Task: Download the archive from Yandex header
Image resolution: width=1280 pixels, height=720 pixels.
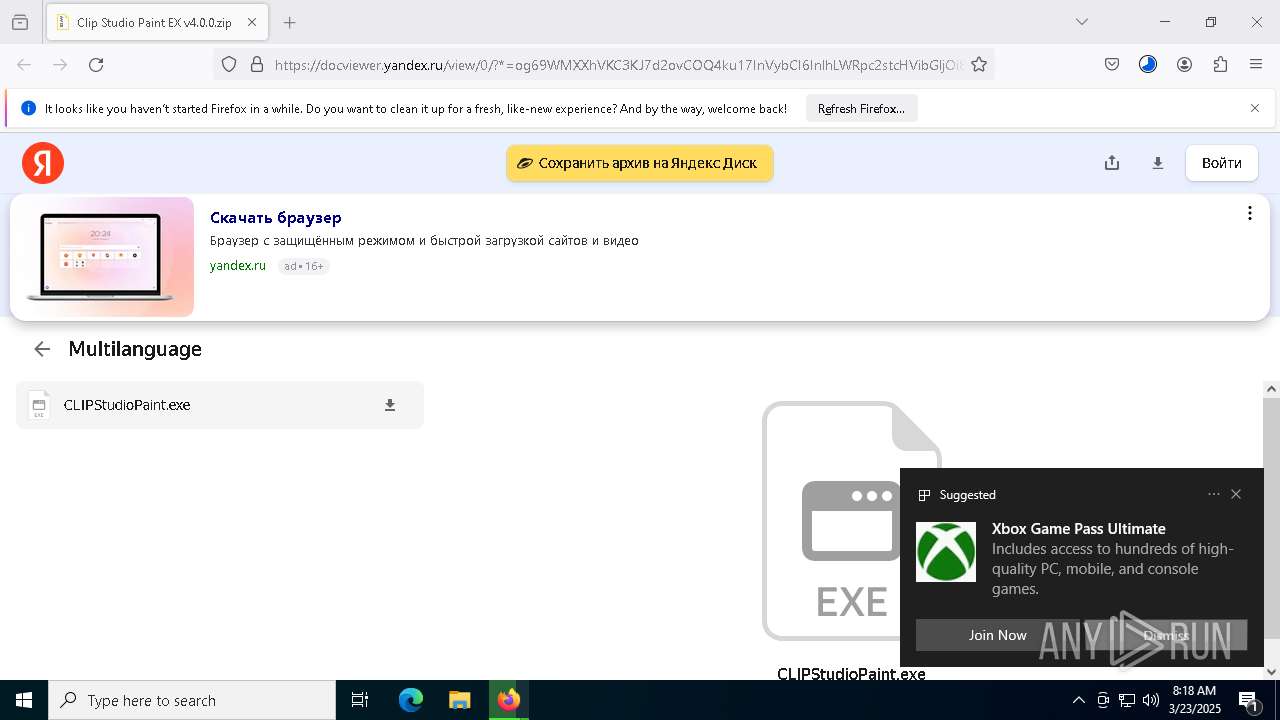Action: click(1158, 163)
